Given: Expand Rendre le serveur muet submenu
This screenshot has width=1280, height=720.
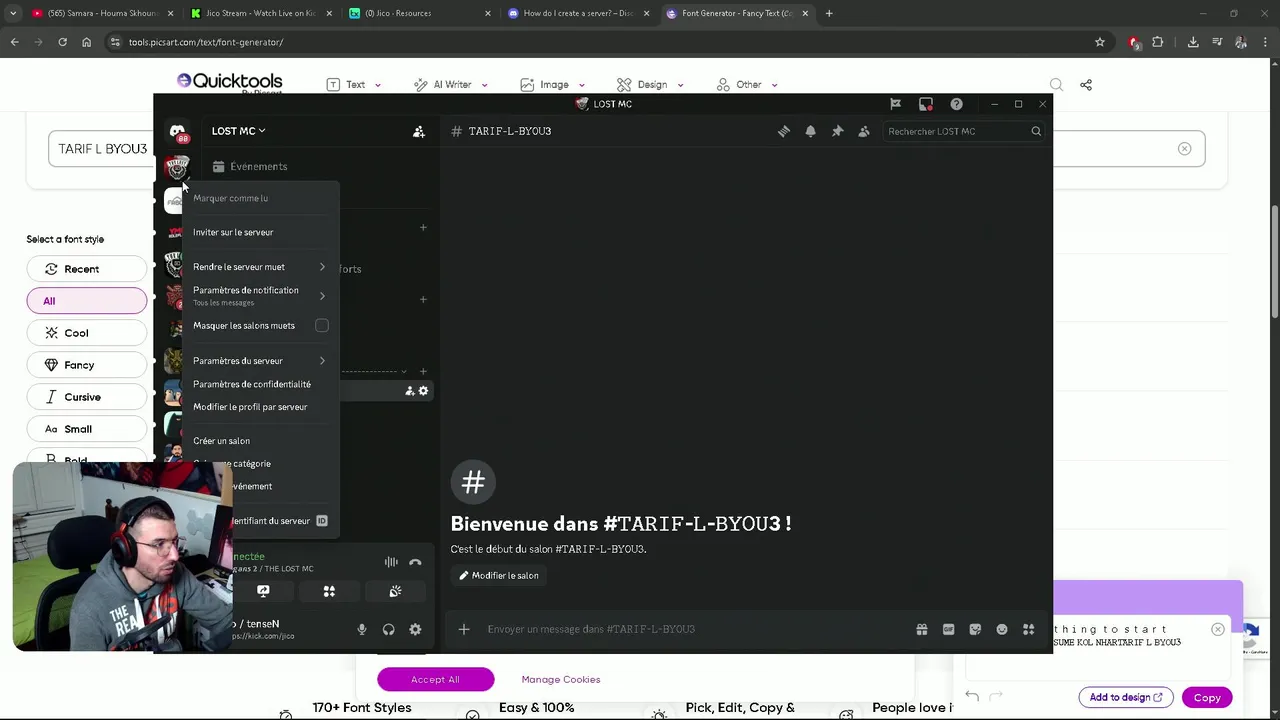Looking at the screenshot, I should (x=260, y=267).
